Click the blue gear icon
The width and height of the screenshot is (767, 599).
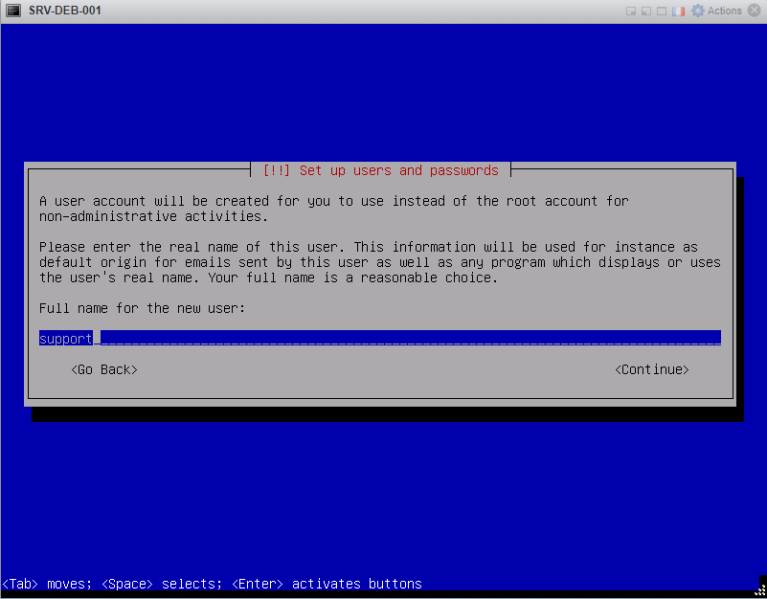tap(698, 11)
